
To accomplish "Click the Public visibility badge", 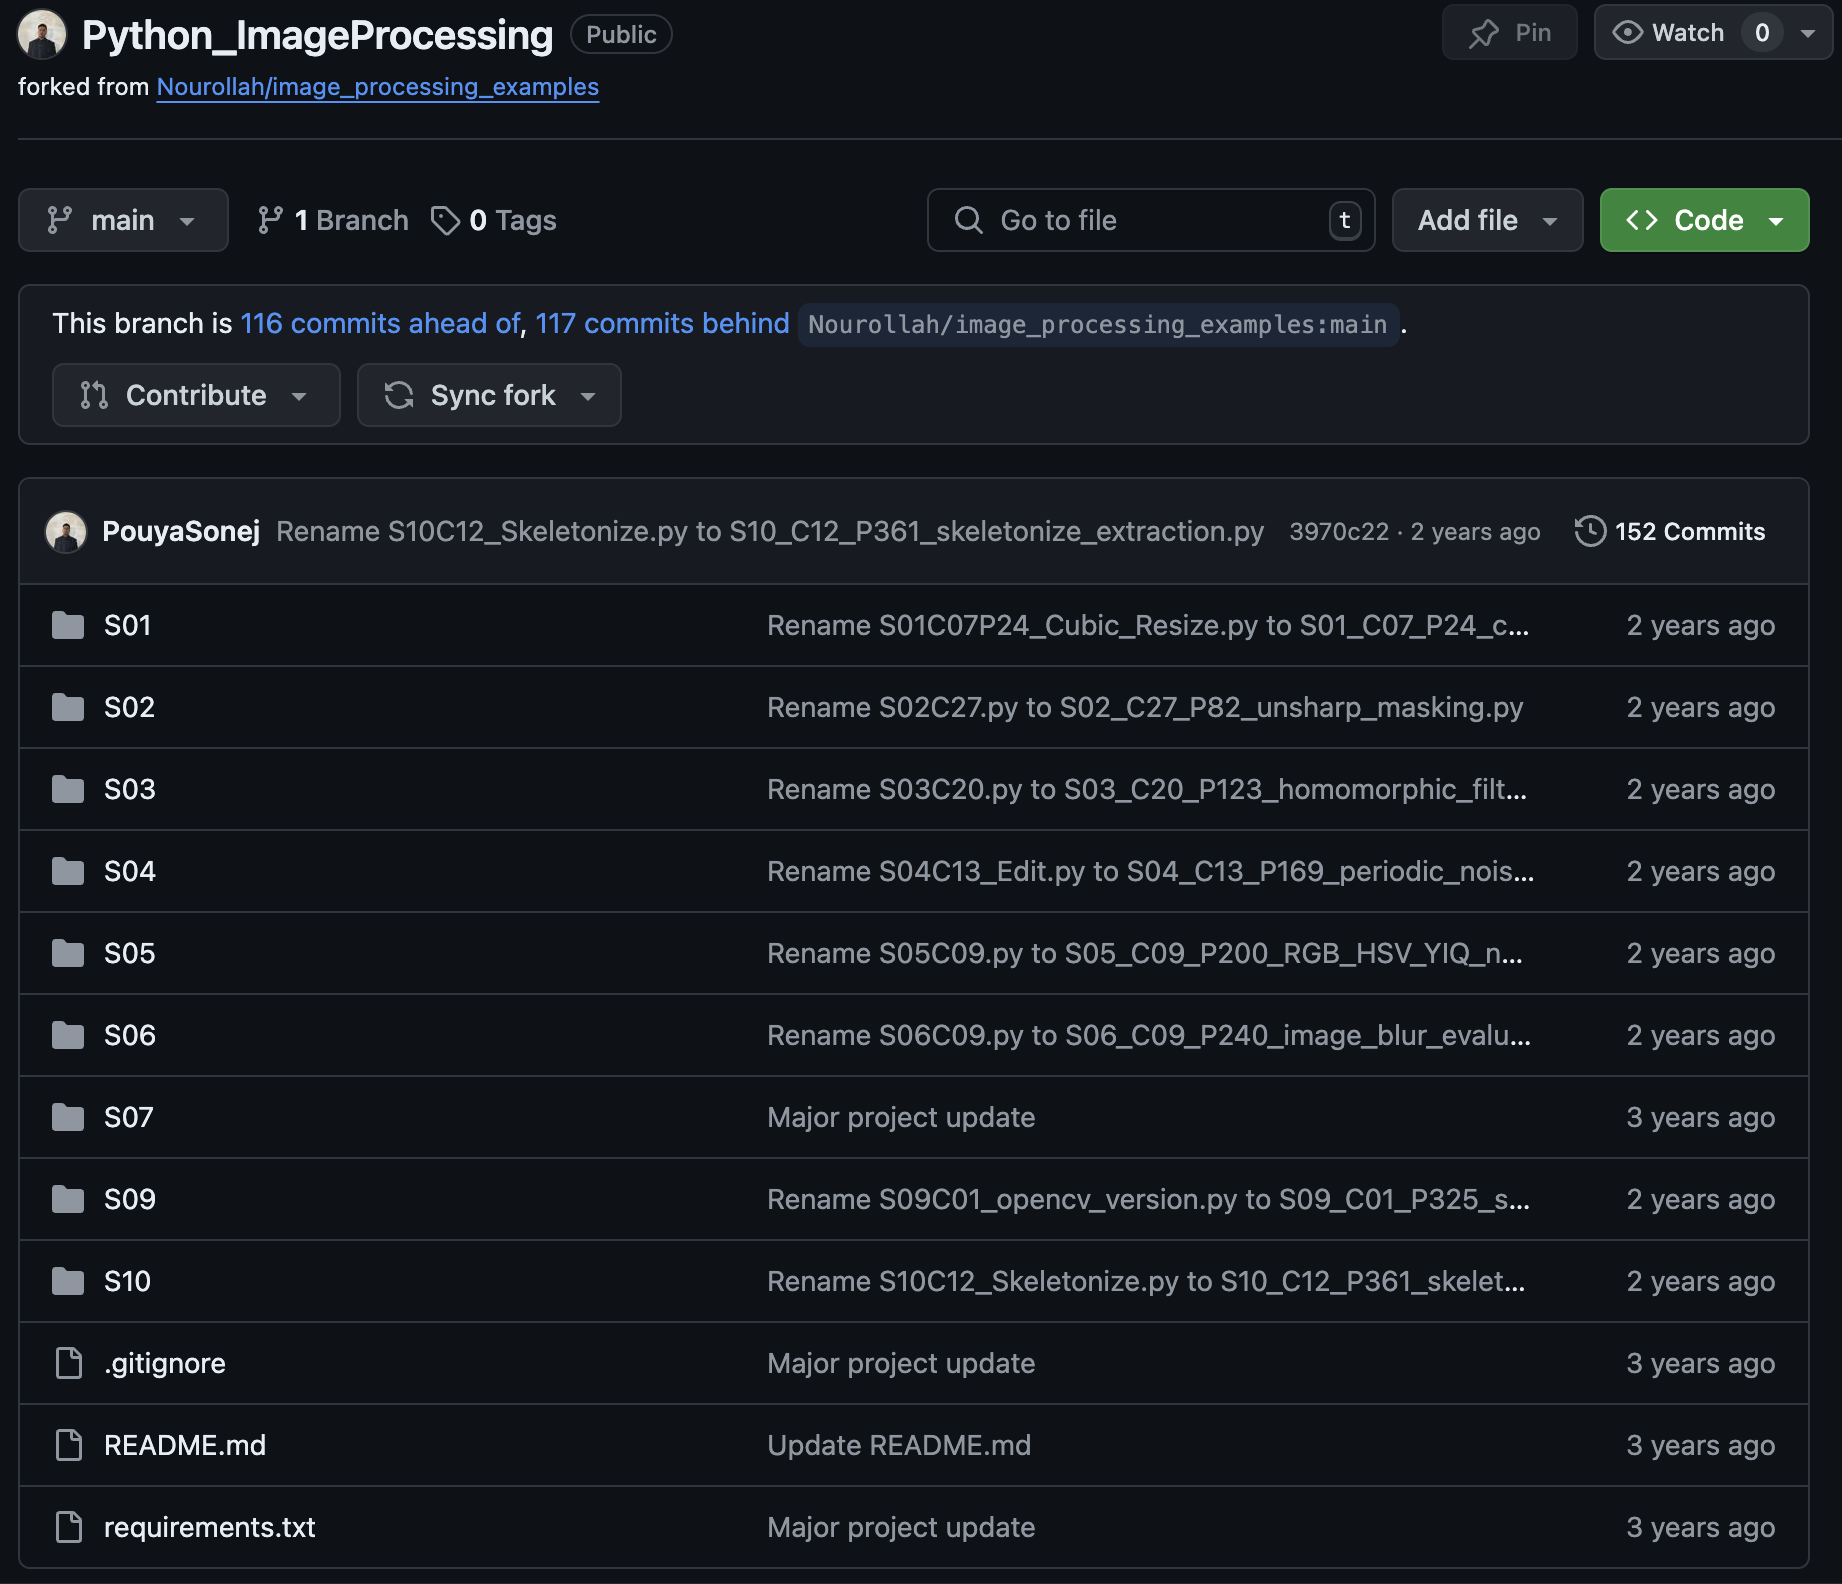I will pos(621,34).
